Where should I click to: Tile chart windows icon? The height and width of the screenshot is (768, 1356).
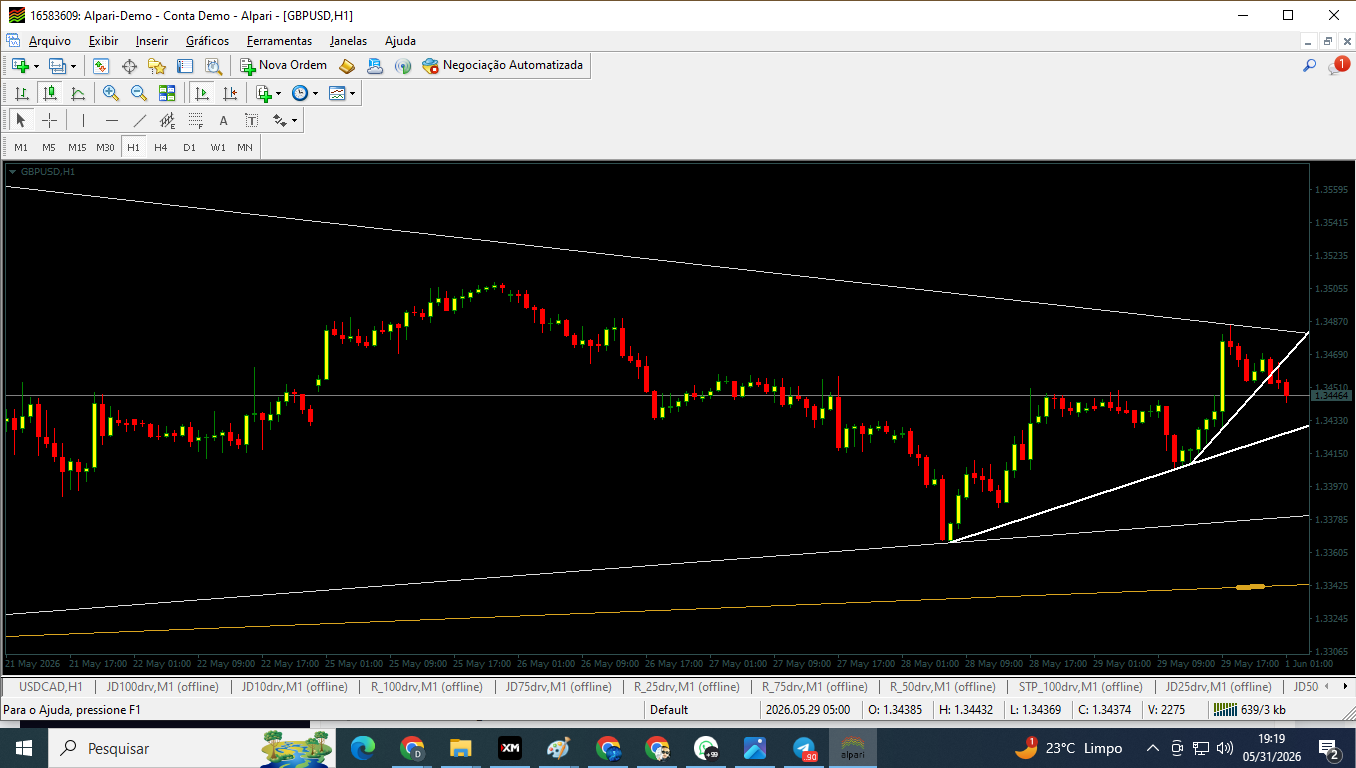167,93
